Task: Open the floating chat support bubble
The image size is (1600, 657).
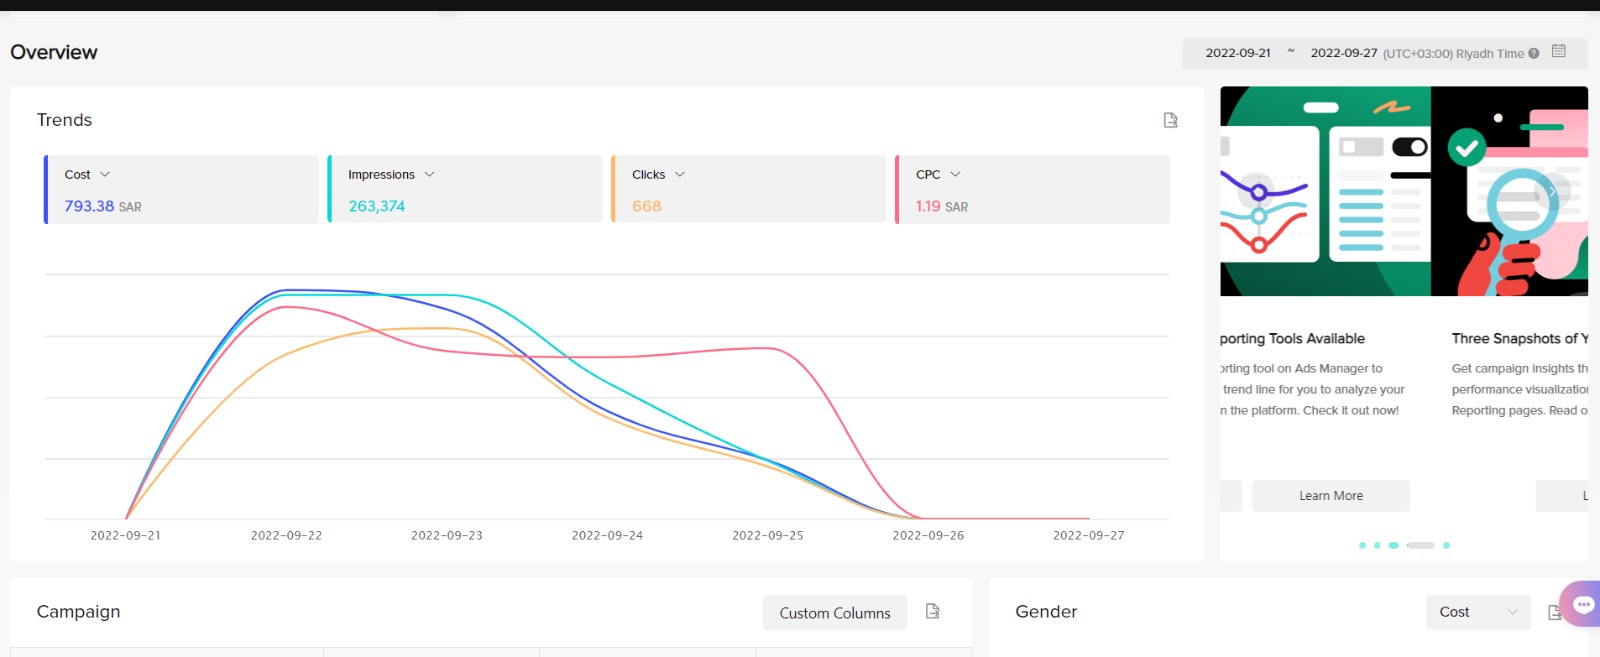Action: click(1583, 604)
